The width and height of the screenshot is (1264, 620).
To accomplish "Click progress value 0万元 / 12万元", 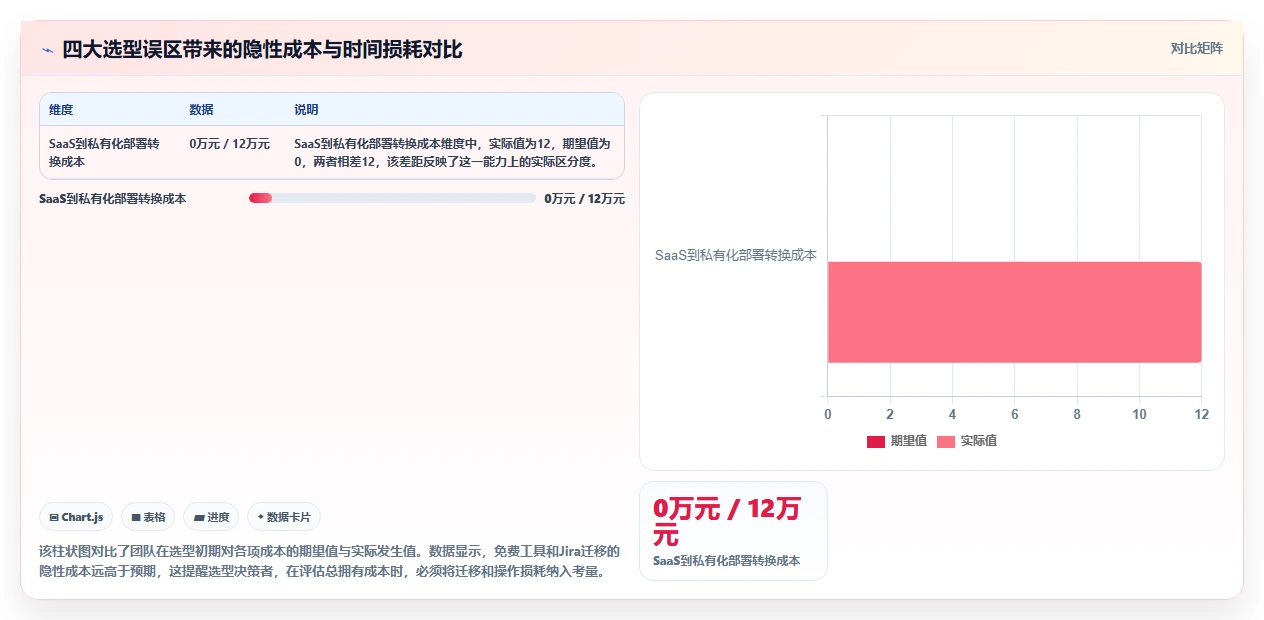I will click(x=584, y=199).
